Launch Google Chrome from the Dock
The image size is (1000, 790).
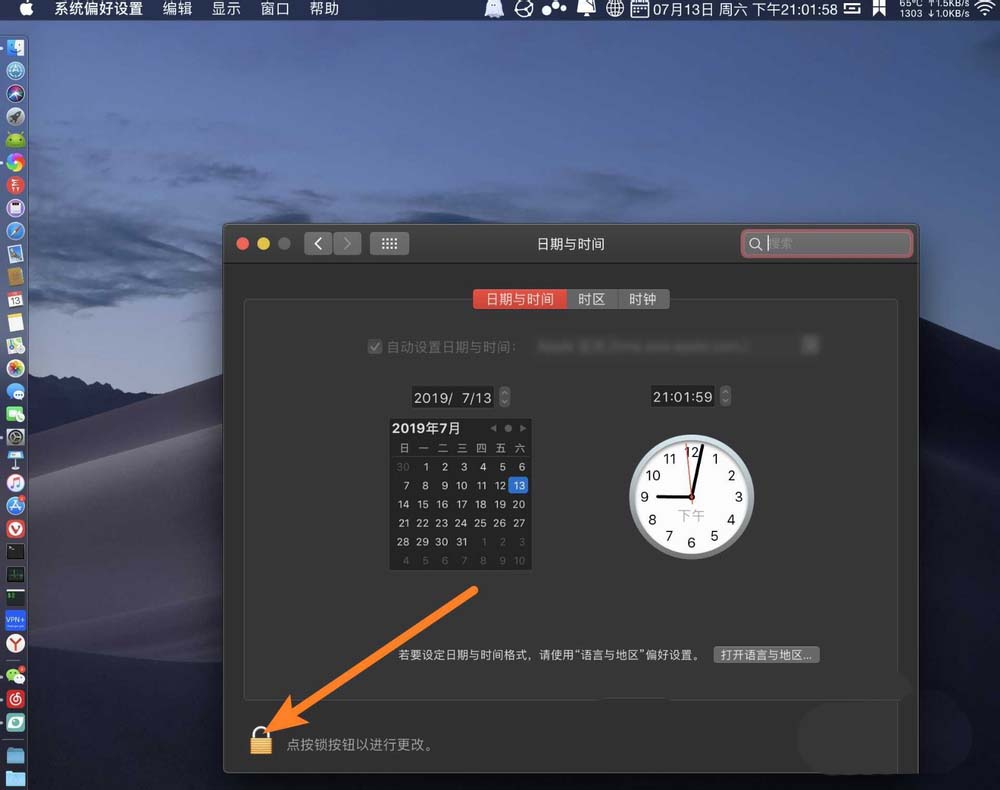point(15,161)
